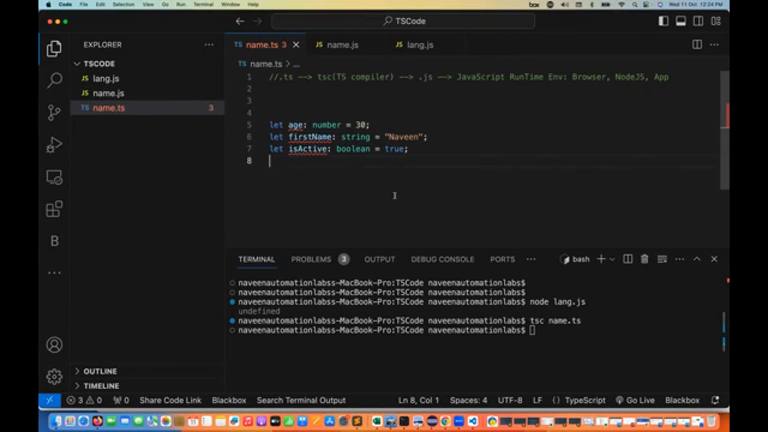Change end of line sequence LF
The width and height of the screenshot is (768, 432).
click(x=537, y=400)
